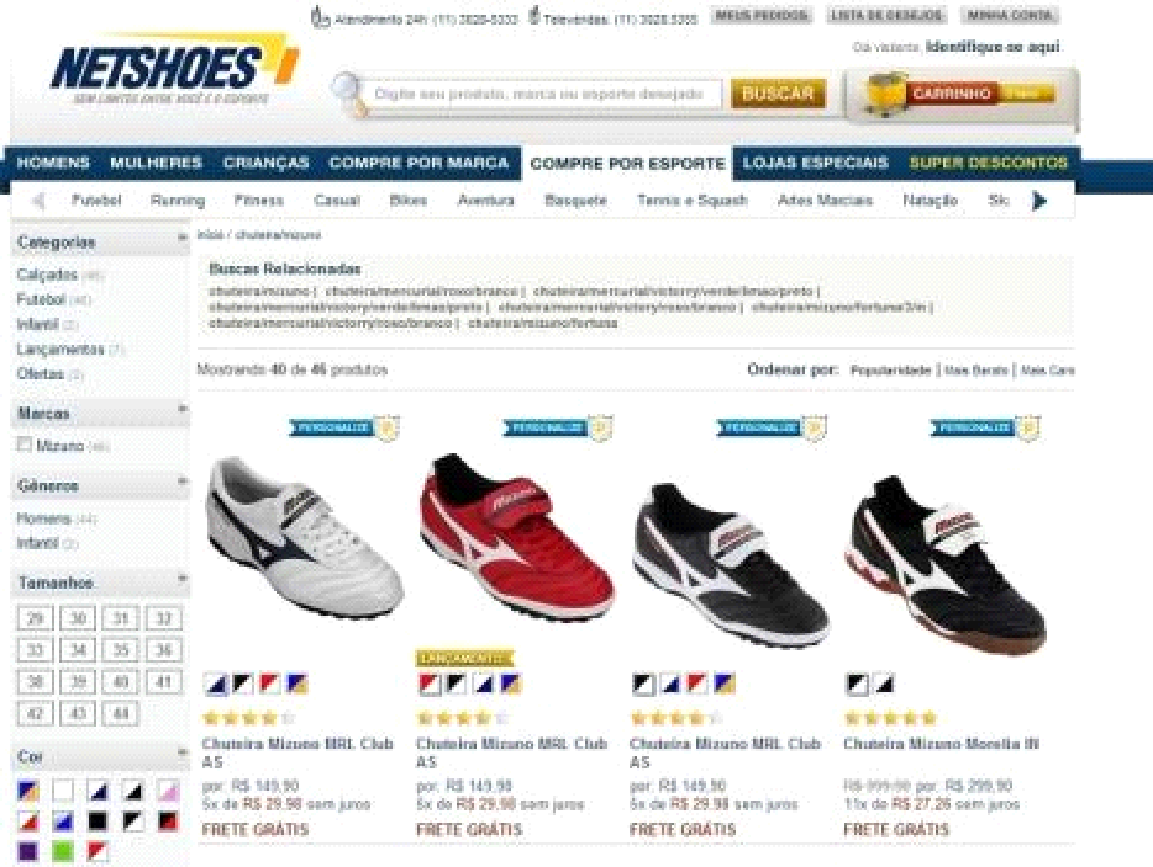Check the Mizuno brand checkbox
The height and width of the screenshot is (867, 1153).
point(24,444)
